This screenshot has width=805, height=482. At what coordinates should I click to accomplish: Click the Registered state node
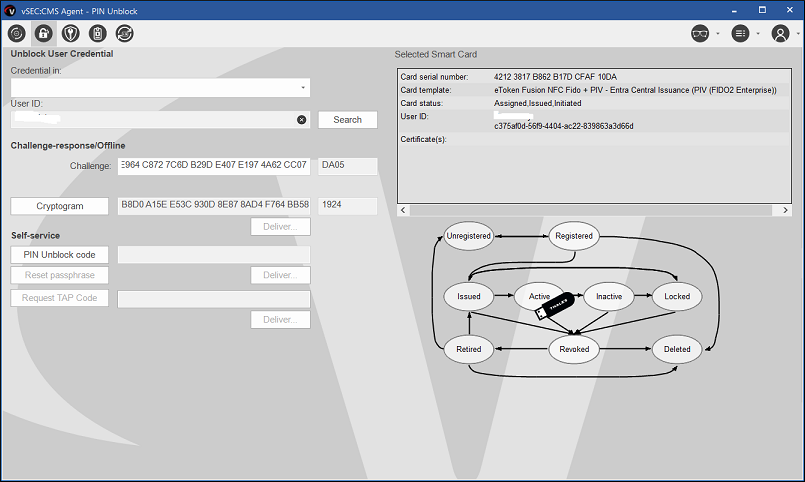pos(574,236)
